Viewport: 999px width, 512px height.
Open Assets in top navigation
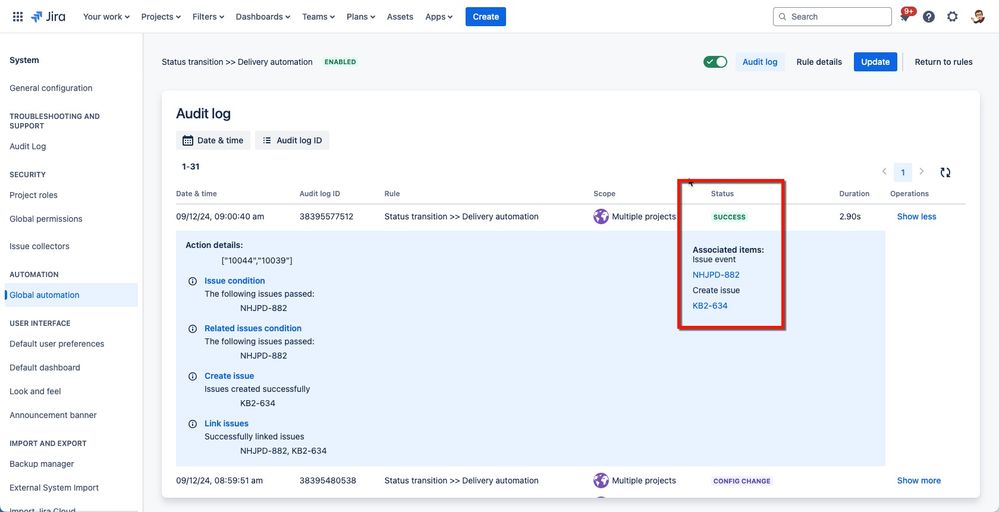tap(400, 17)
